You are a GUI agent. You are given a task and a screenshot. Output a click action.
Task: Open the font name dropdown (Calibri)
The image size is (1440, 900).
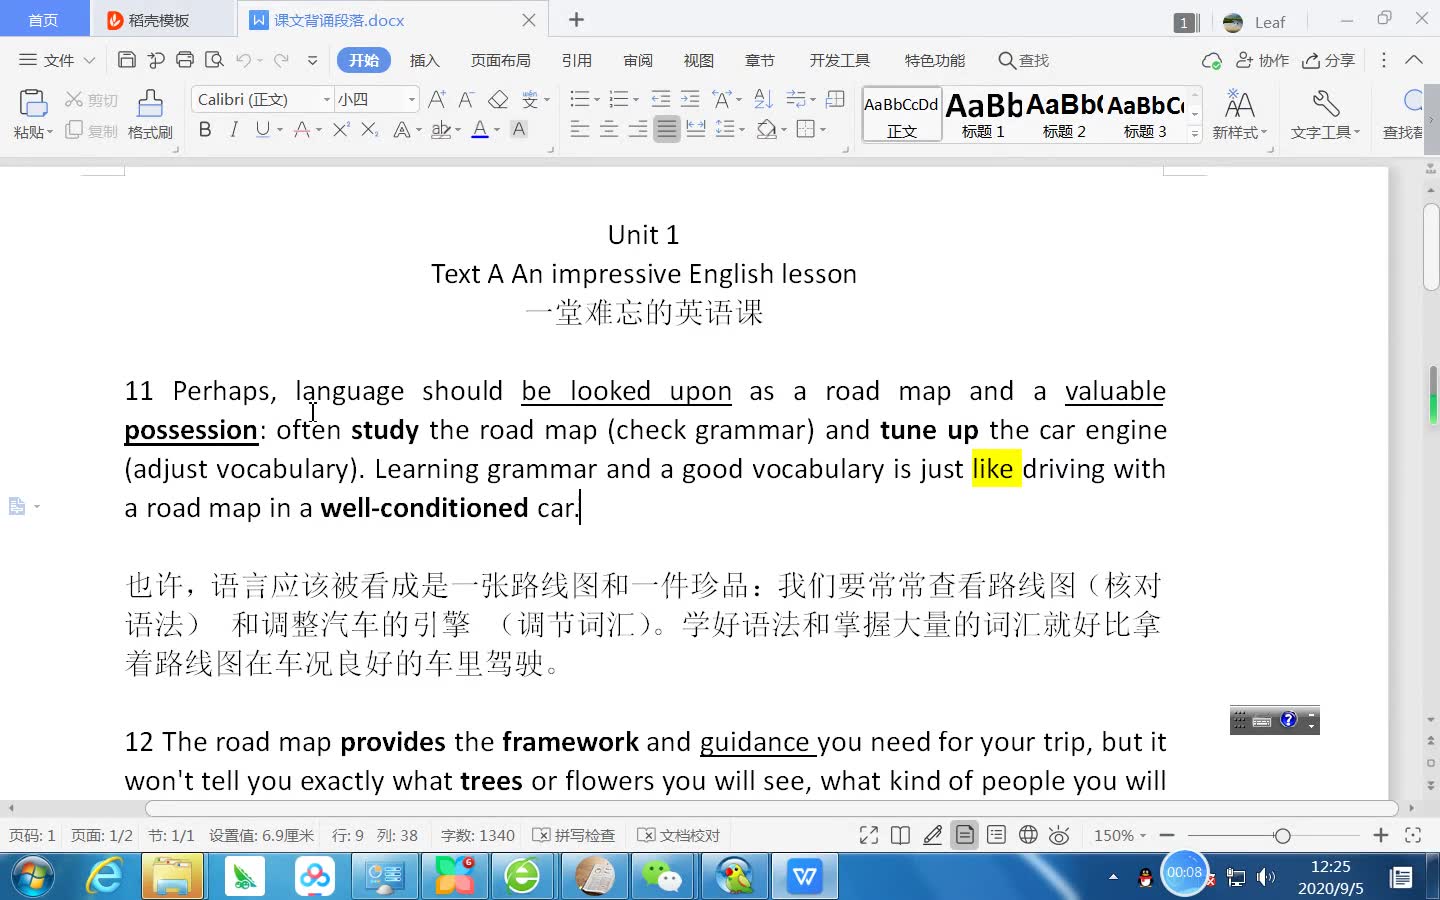[x=327, y=99]
